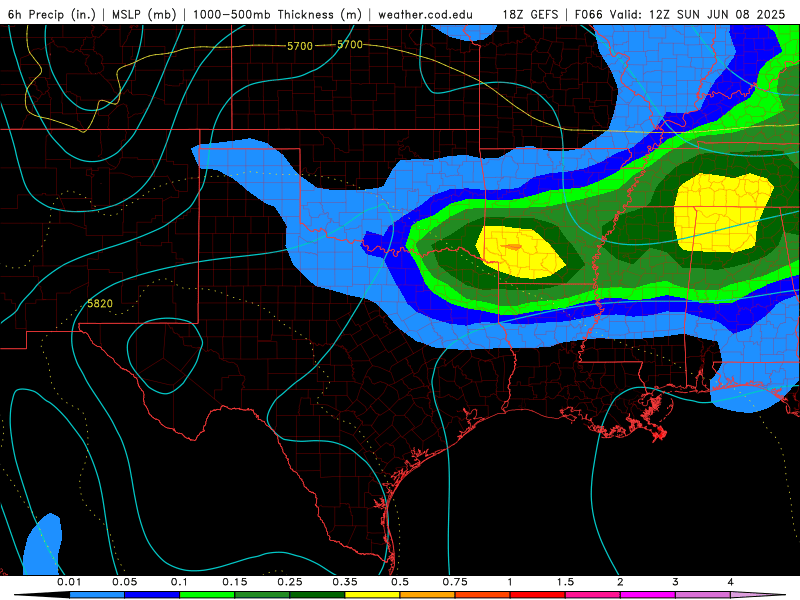Select the pink 1.5 legend swatch
800x600 pixels.
(x=593, y=595)
